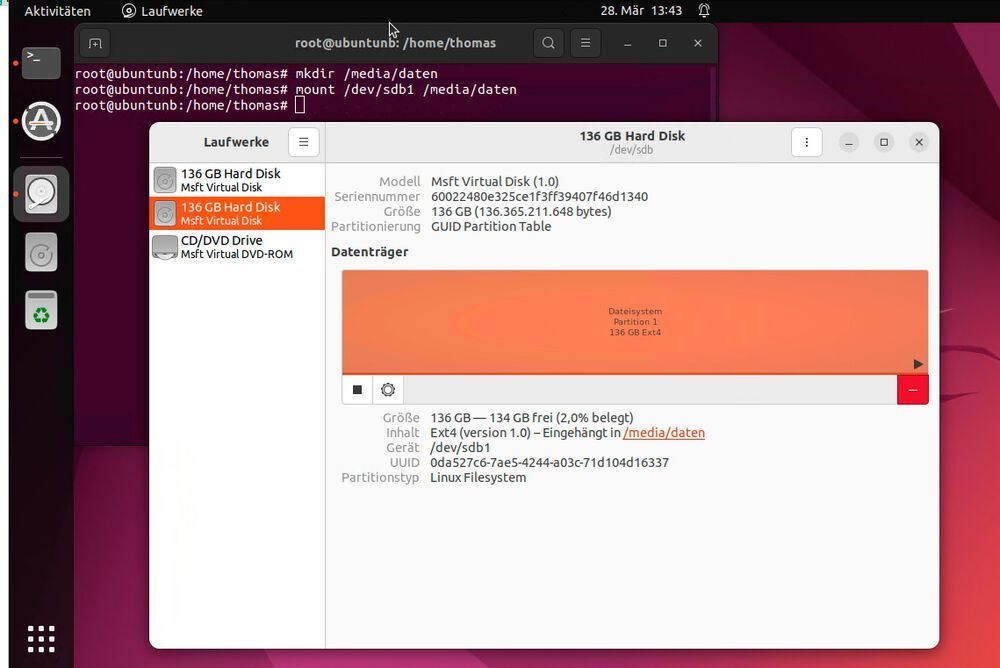Open the three-dot disk menu

(x=806, y=142)
